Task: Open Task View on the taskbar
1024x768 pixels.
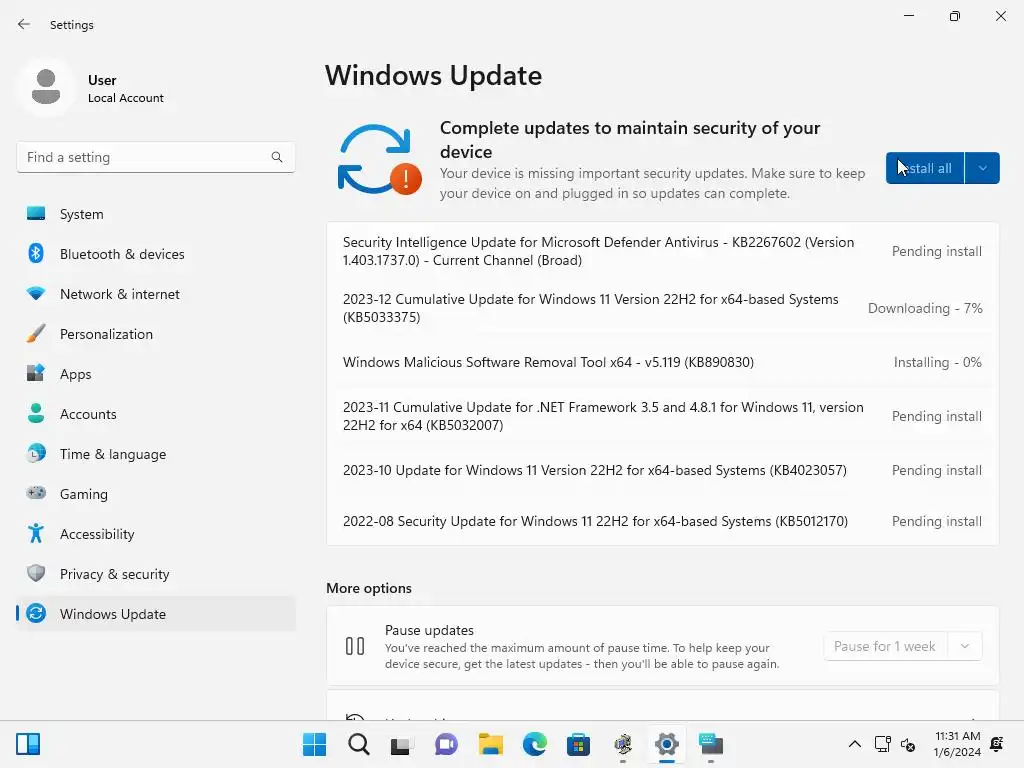Action: pyautogui.click(x=402, y=744)
